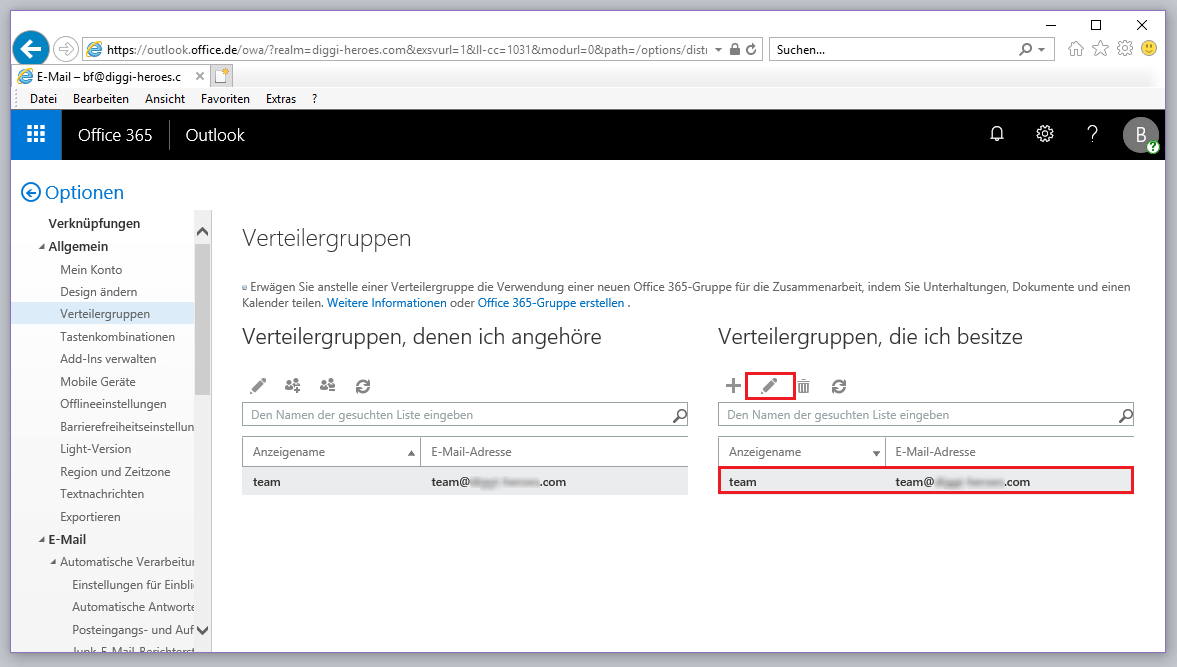Sort owned groups by Anzeigename

[x=802, y=452]
